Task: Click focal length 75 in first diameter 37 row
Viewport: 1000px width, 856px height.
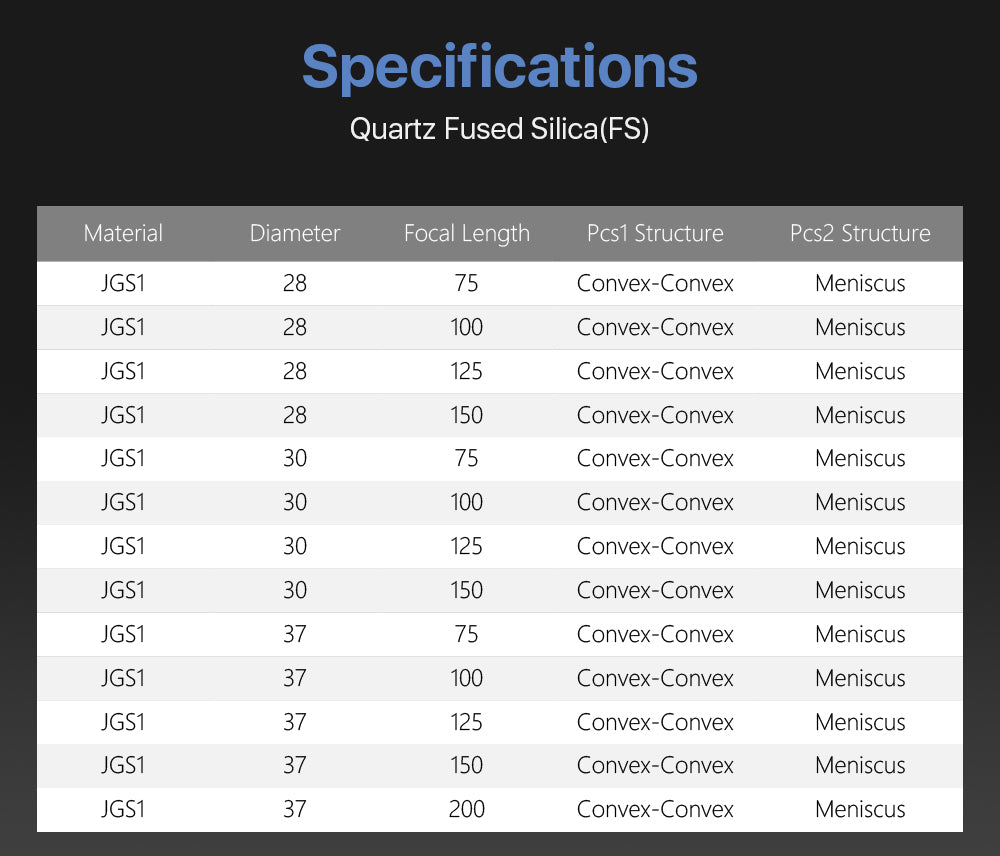Action: click(x=466, y=634)
